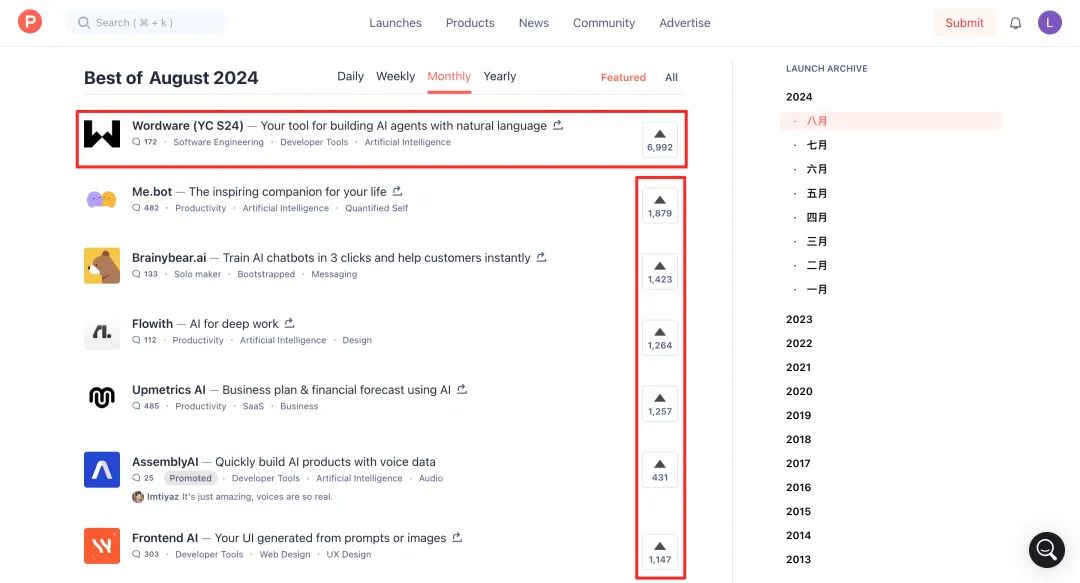Select the Monthly tab

[x=449, y=76]
